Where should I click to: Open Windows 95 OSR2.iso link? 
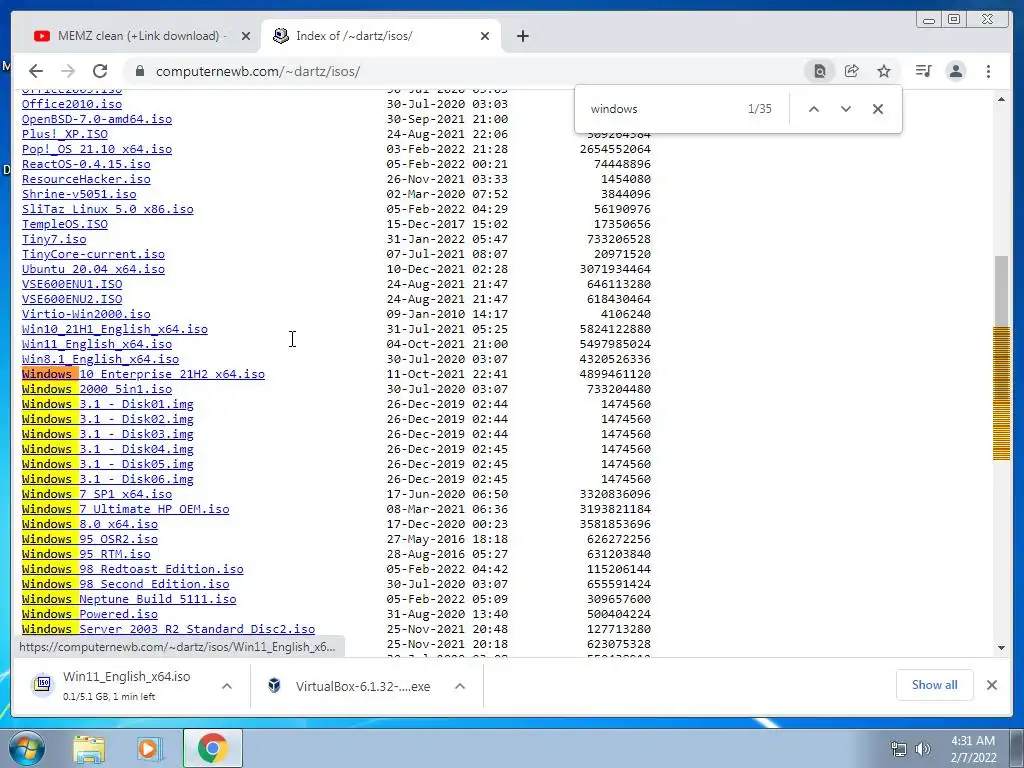click(x=90, y=539)
